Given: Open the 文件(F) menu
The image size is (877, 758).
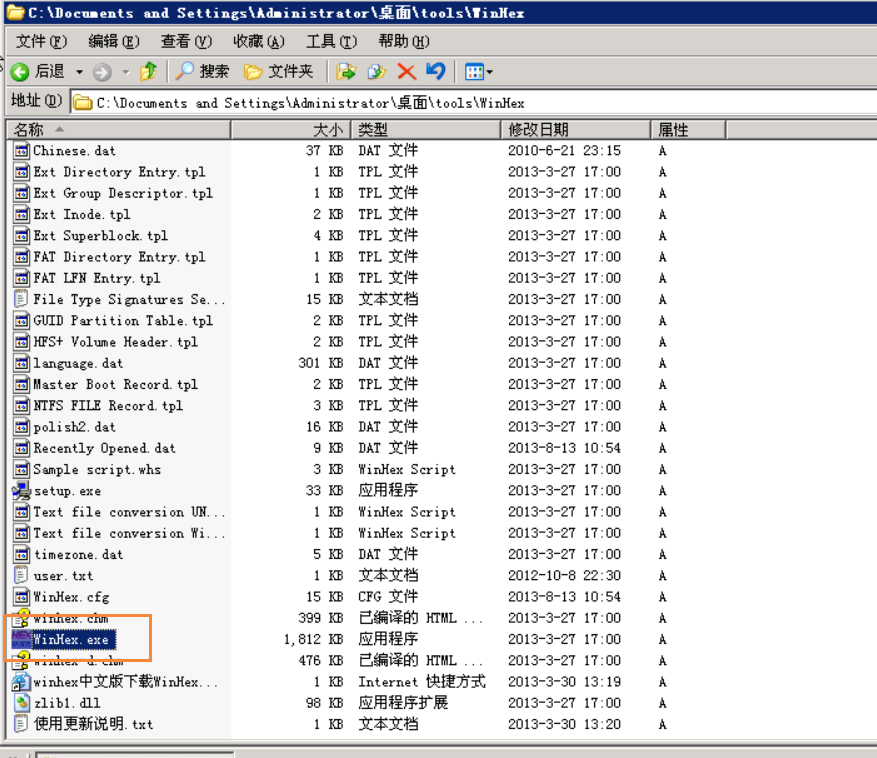Looking at the screenshot, I should (41, 41).
